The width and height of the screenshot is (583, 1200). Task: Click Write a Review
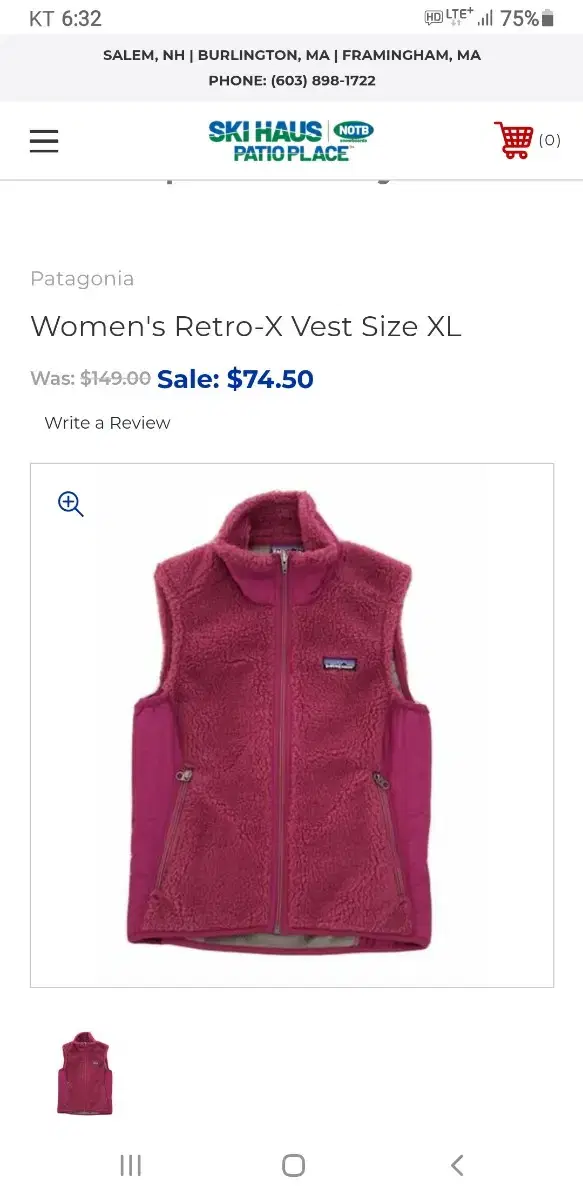click(107, 423)
